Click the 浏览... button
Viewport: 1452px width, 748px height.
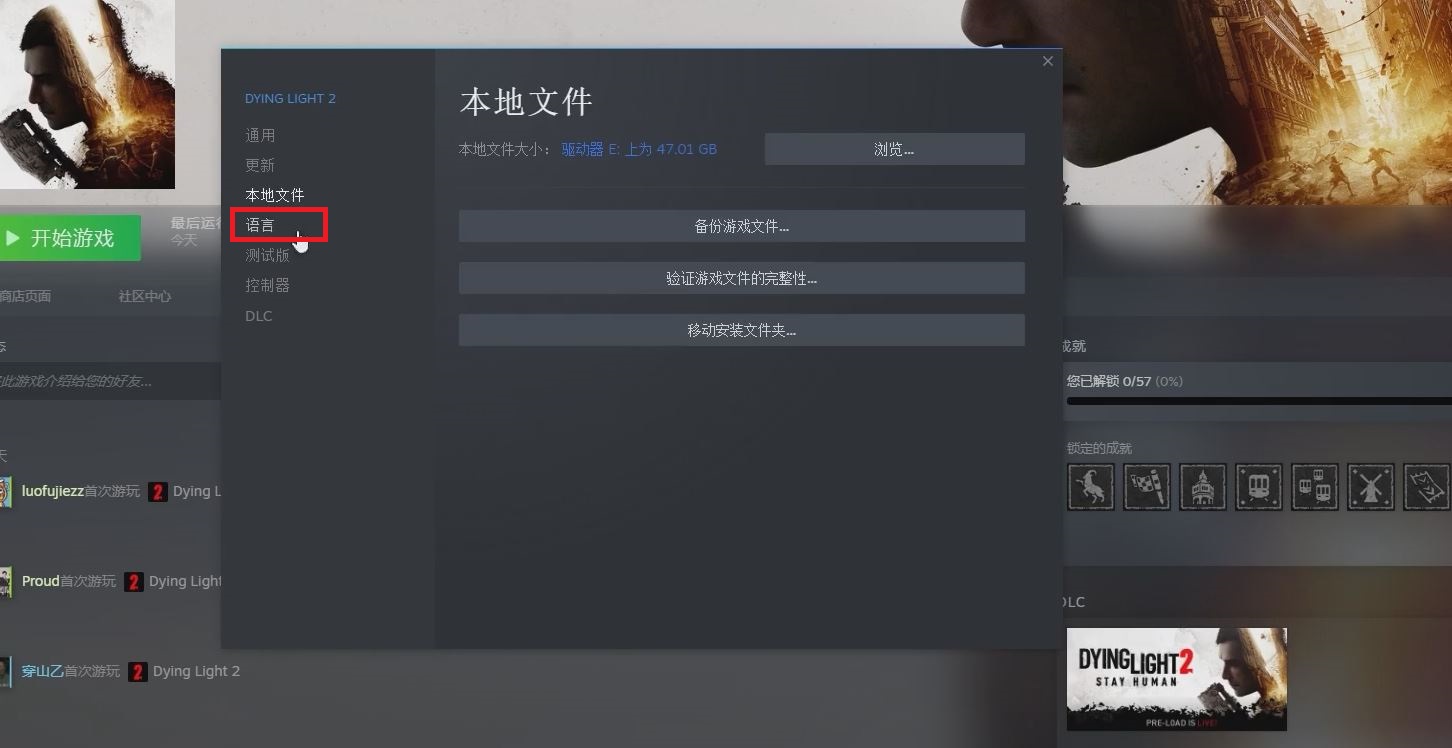(894, 149)
